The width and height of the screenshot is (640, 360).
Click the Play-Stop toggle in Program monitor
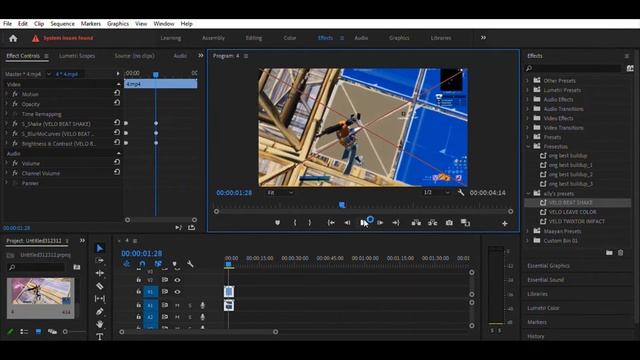click(364, 223)
